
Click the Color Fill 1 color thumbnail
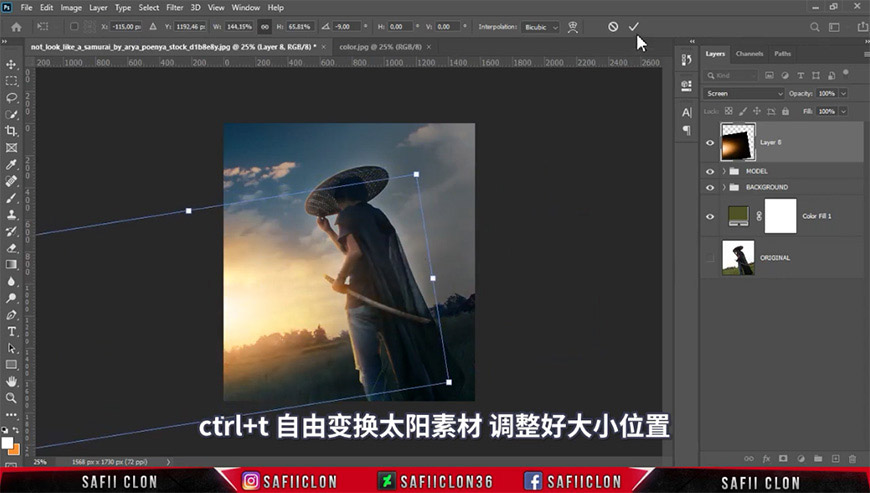click(x=739, y=216)
